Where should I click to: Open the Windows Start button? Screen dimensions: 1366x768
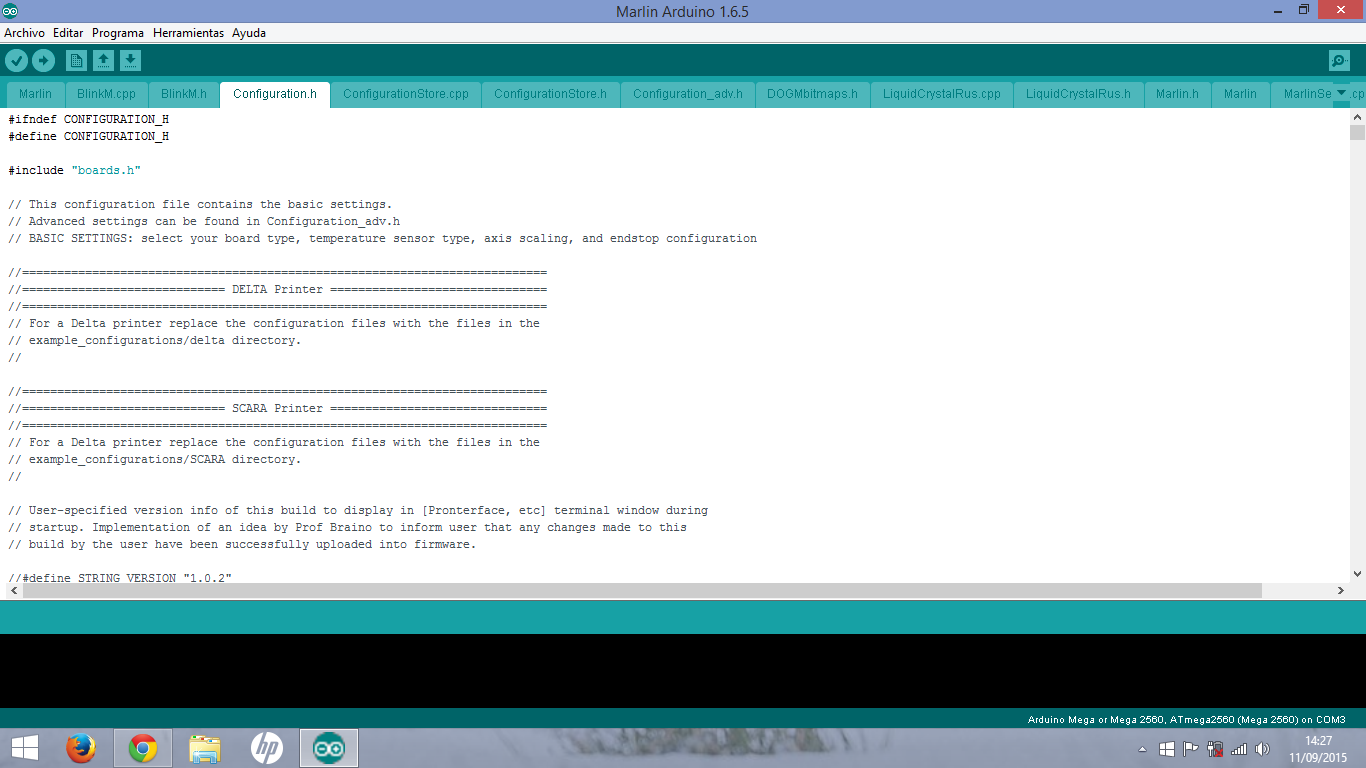[x=25, y=748]
